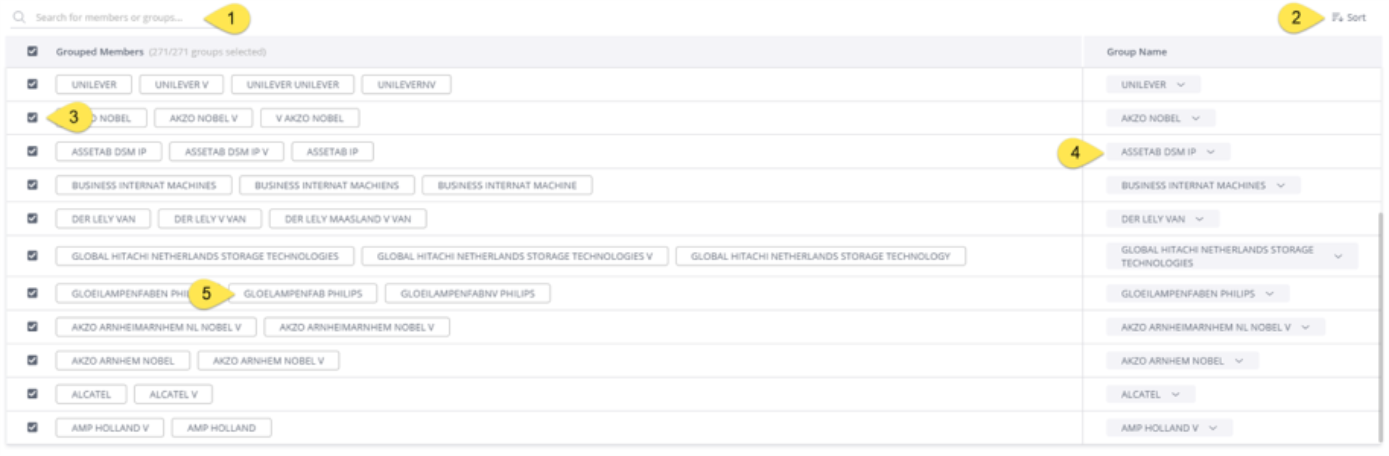Open the AKZO ARNHEM NOBEL group dropdown

click(x=1182, y=360)
